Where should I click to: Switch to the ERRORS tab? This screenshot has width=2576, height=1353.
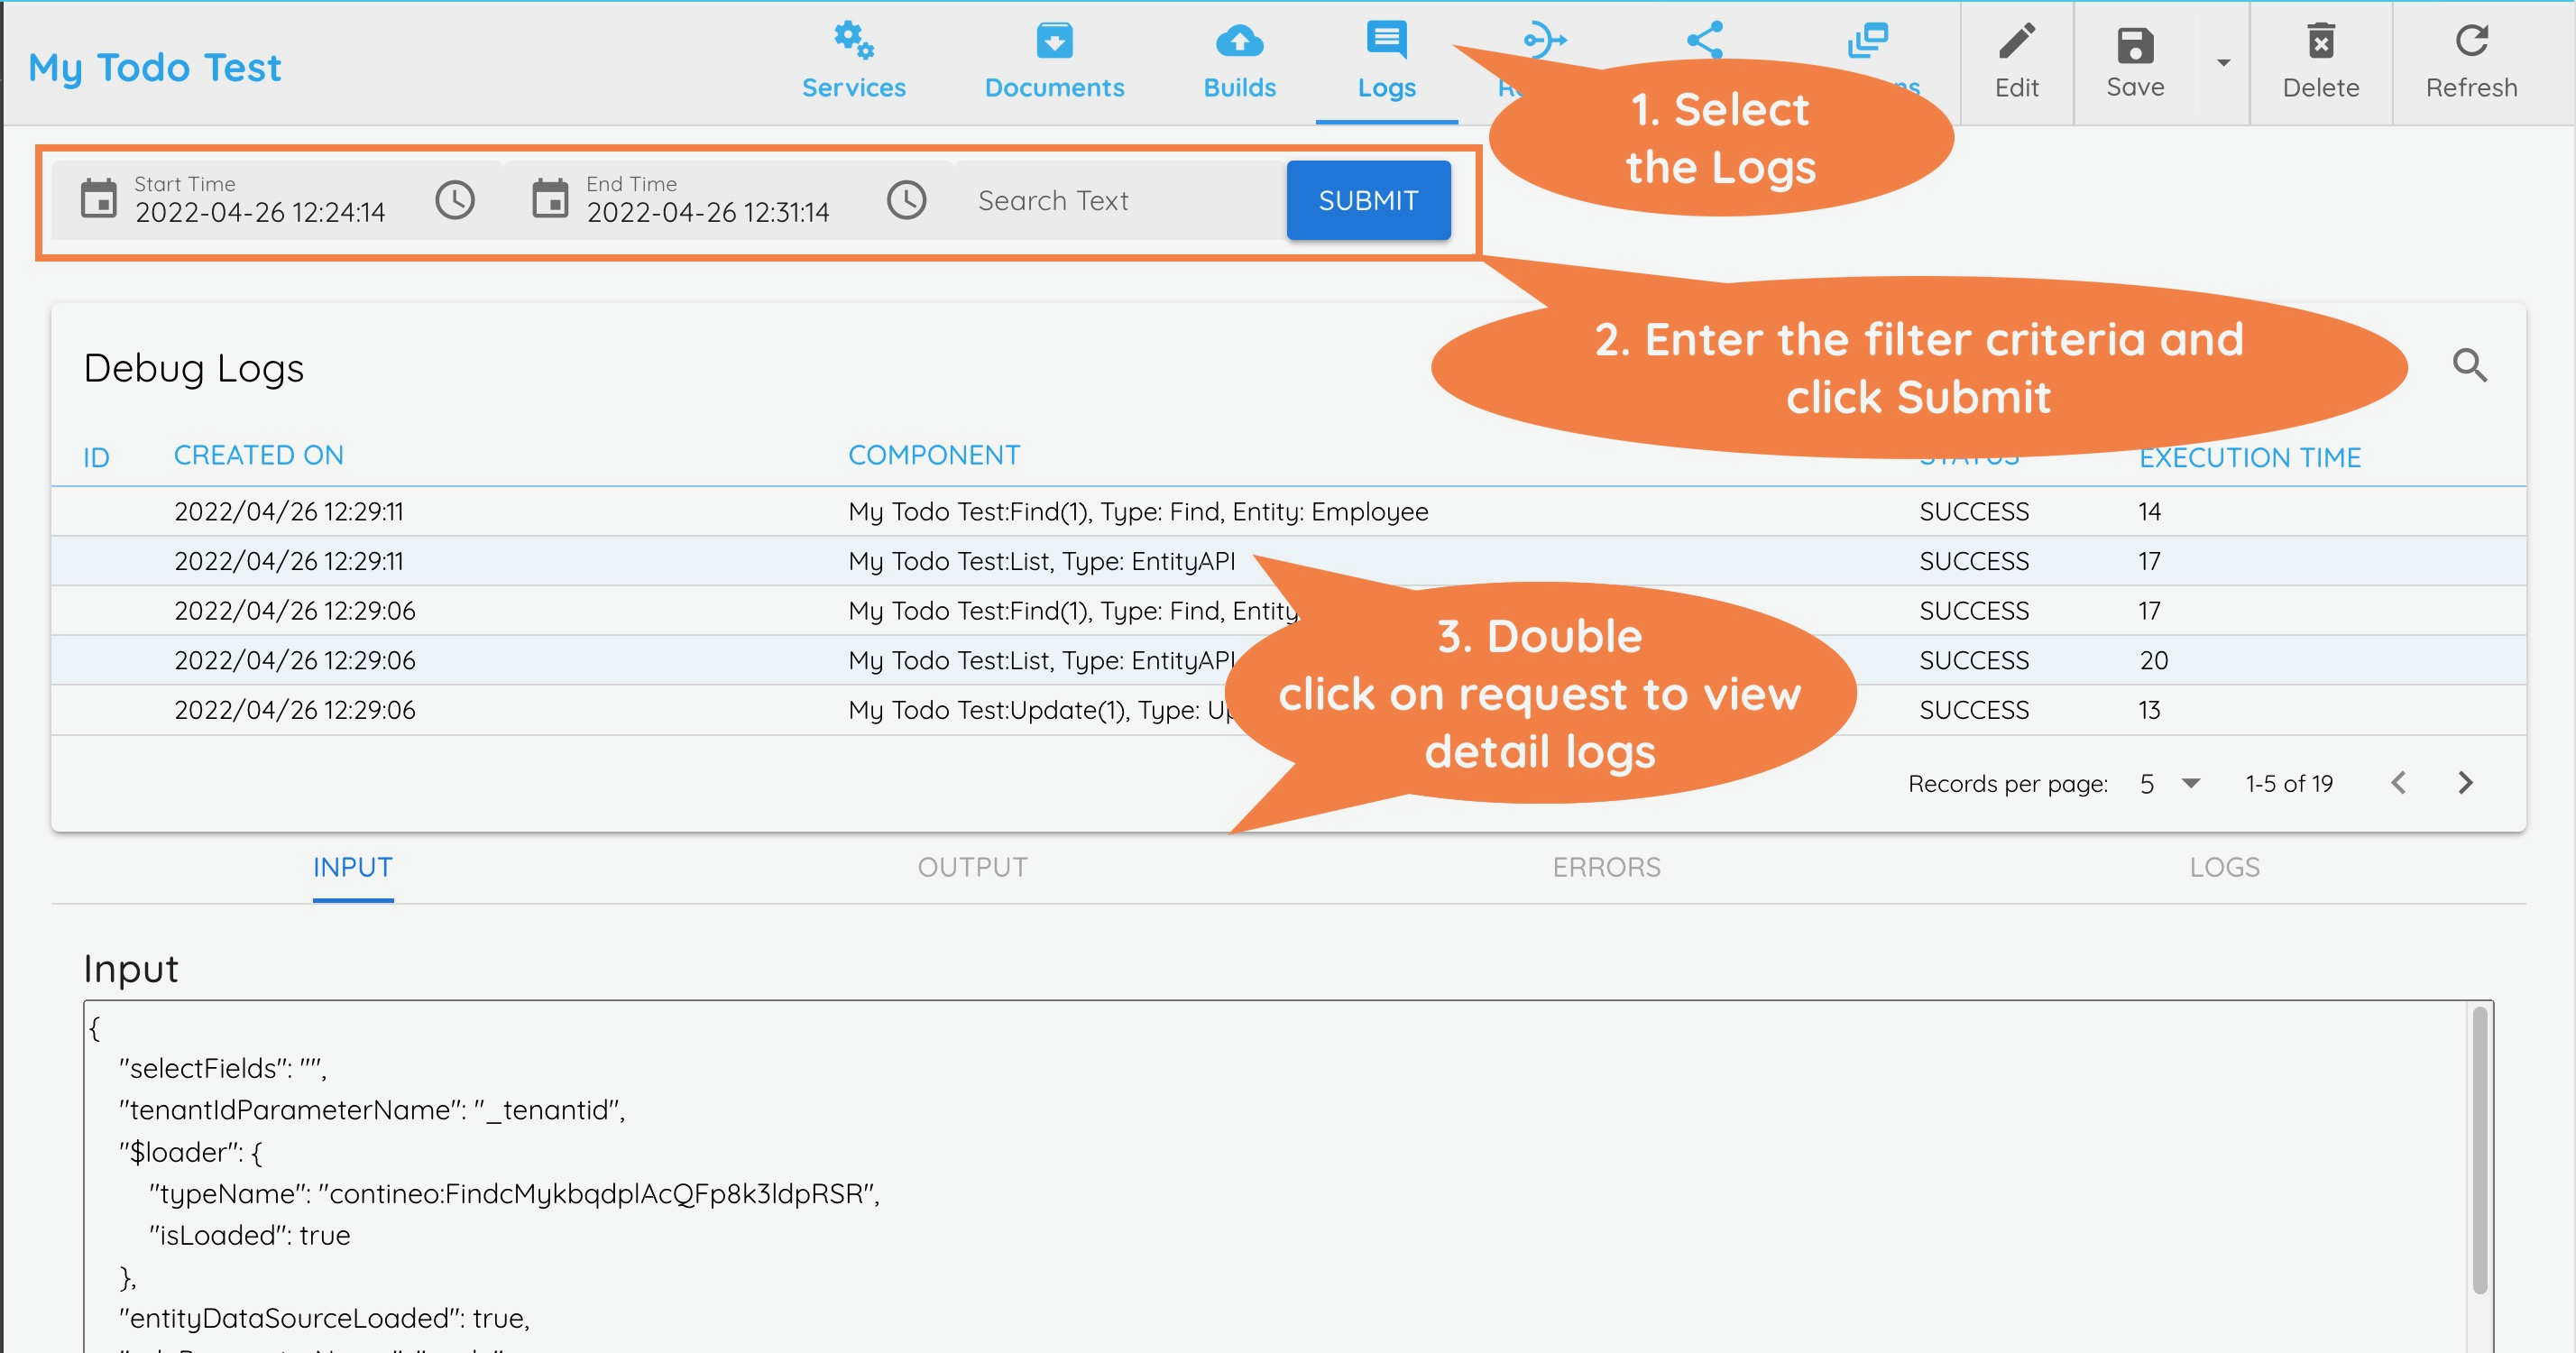tap(1606, 867)
